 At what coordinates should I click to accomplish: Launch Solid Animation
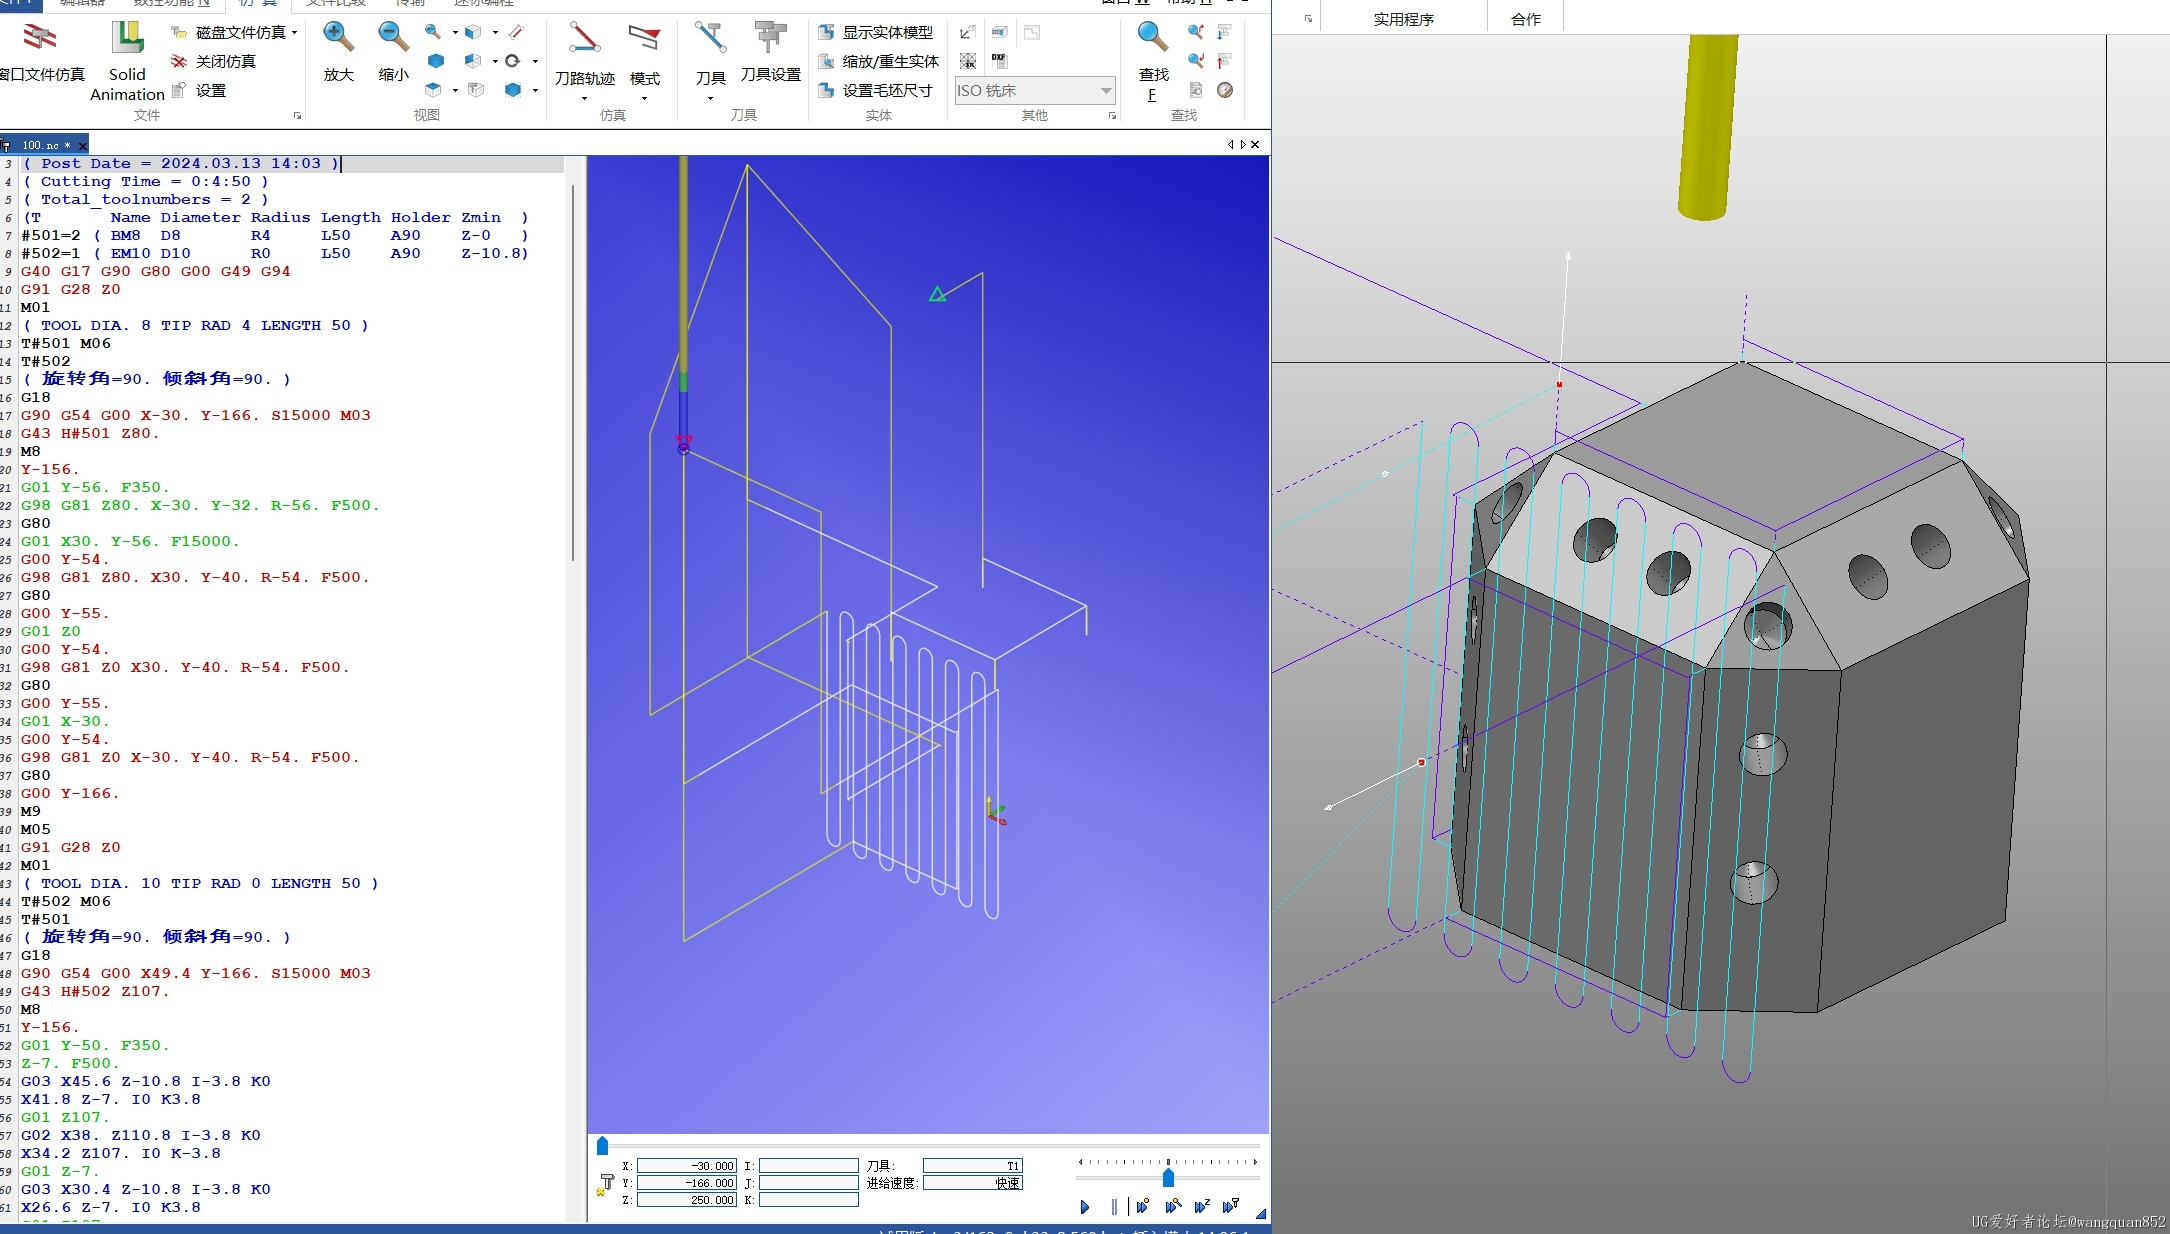pos(127,61)
